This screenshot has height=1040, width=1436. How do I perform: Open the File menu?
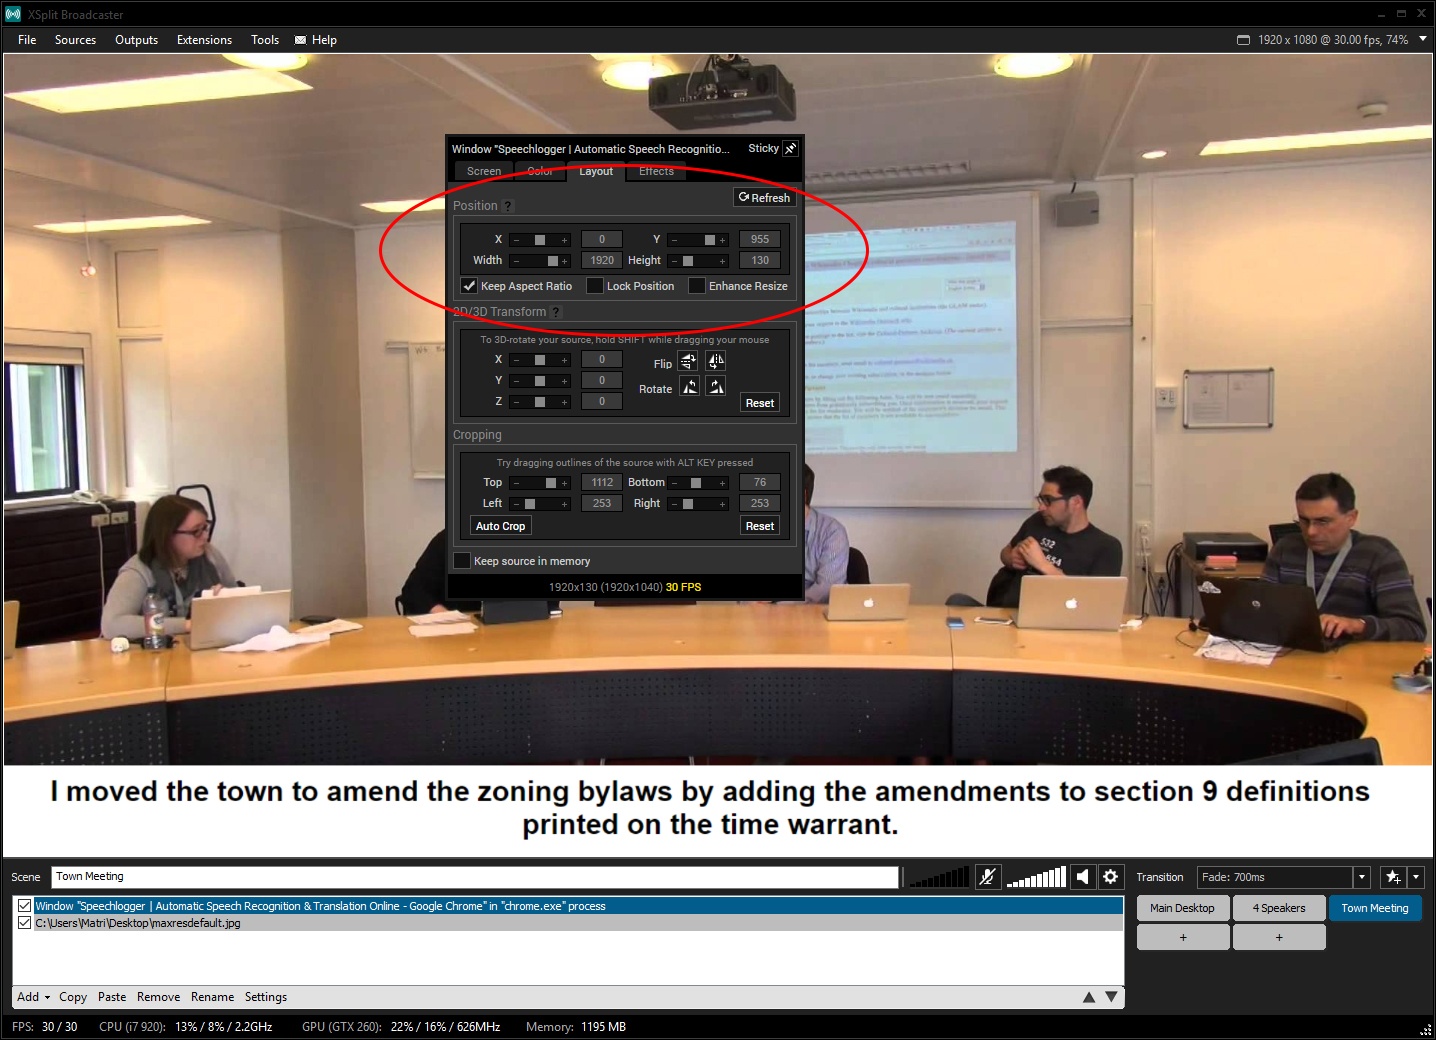click(x=27, y=40)
